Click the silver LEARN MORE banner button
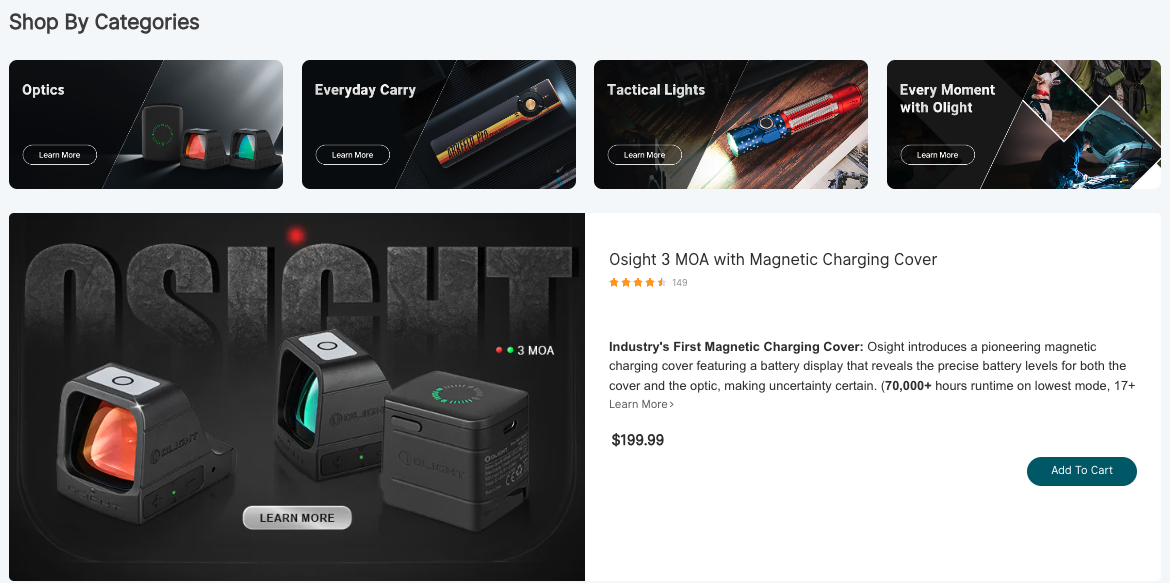The width and height of the screenshot is (1170, 583). (x=297, y=518)
